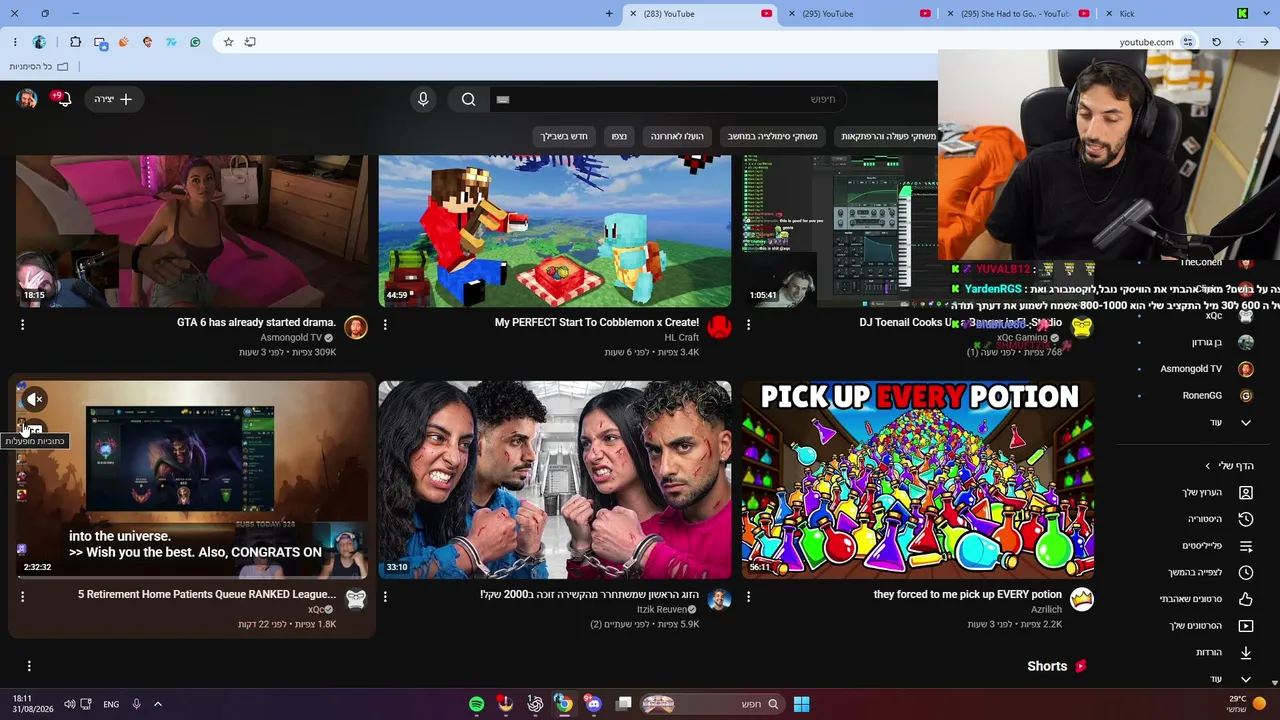Open liked videos (סרטונים שאהבתי) icon
Viewport: 1280px width, 720px height.
(x=1246, y=599)
